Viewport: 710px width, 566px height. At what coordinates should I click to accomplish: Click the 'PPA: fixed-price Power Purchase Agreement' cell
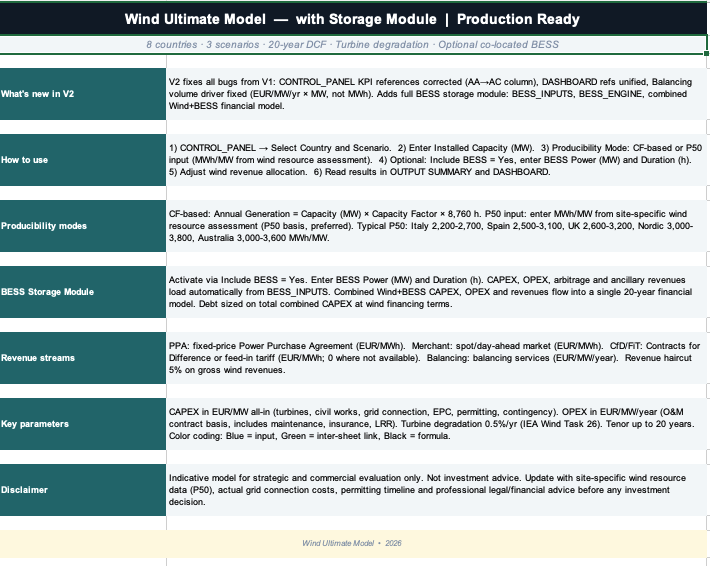(437, 358)
